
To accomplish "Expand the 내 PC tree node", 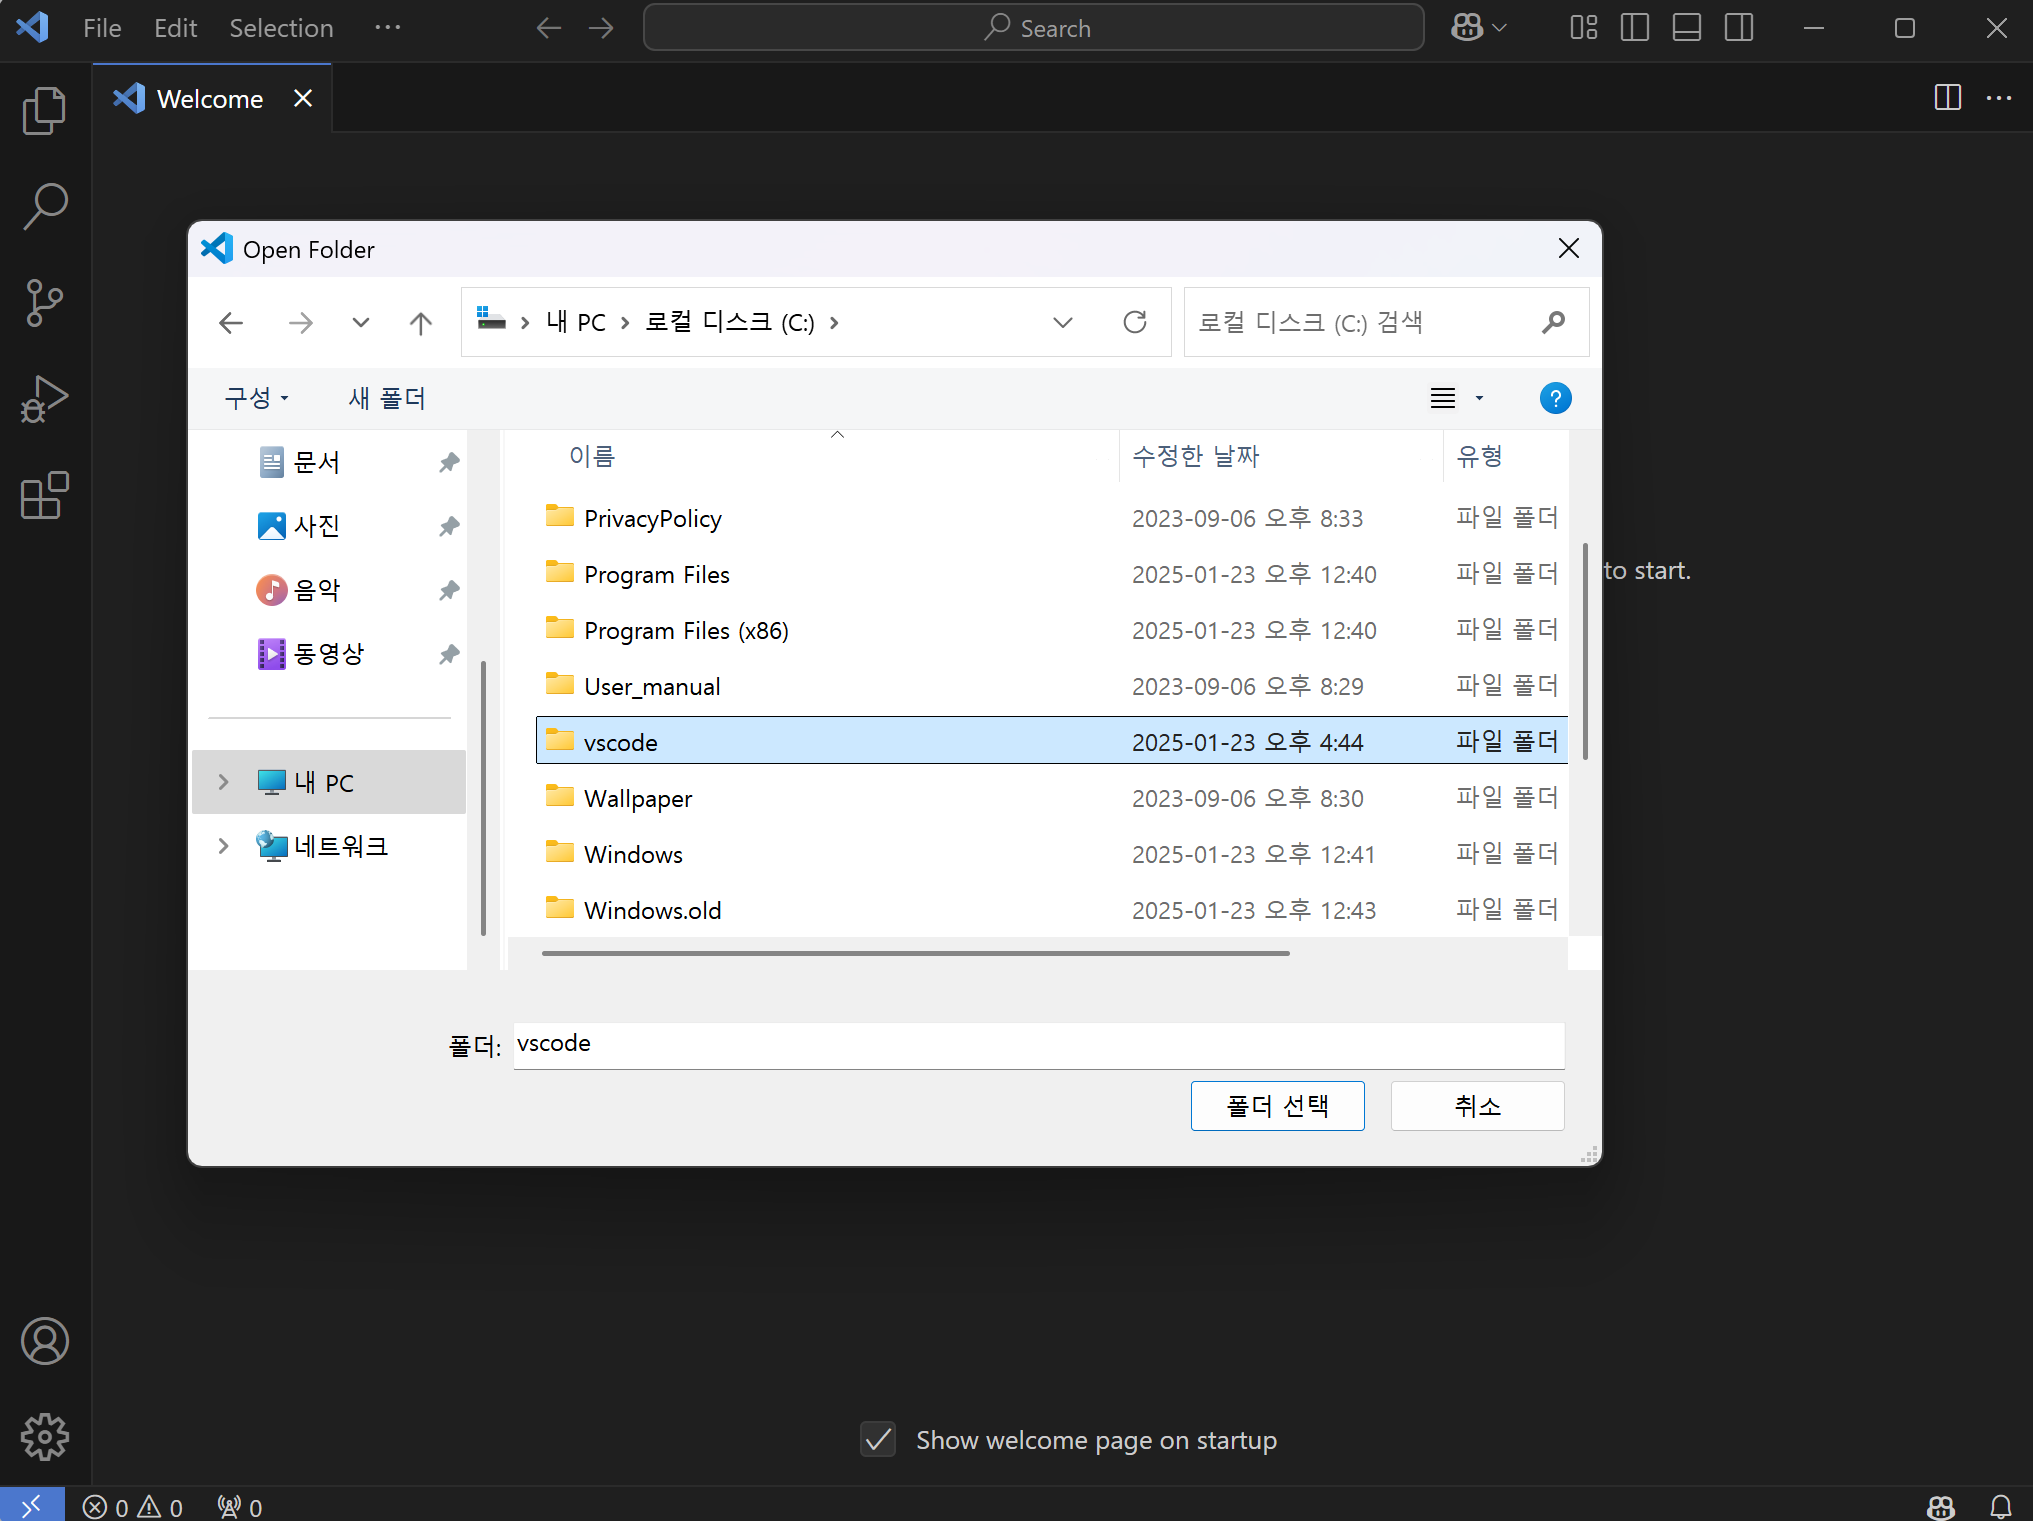I will coord(224,782).
